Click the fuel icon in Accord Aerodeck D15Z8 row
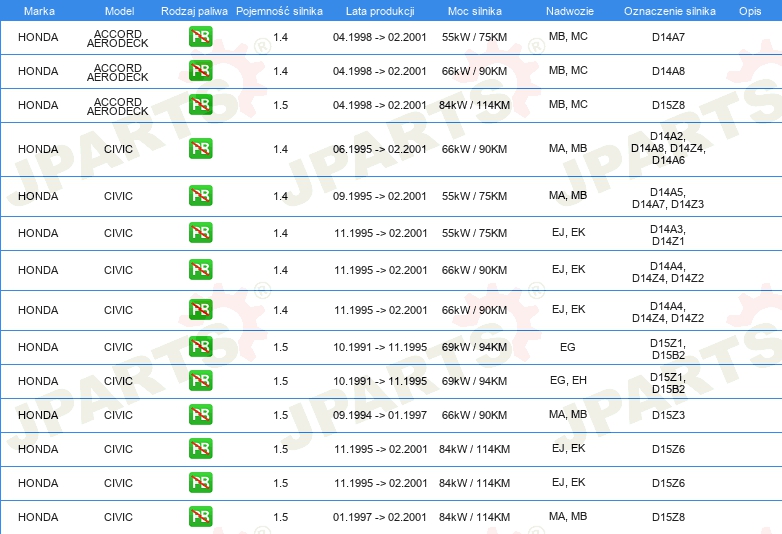The width and height of the screenshot is (782, 534). tap(200, 105)
